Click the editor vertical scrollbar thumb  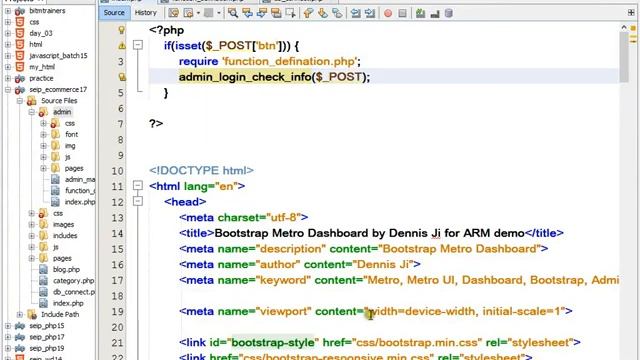point(623,57)
